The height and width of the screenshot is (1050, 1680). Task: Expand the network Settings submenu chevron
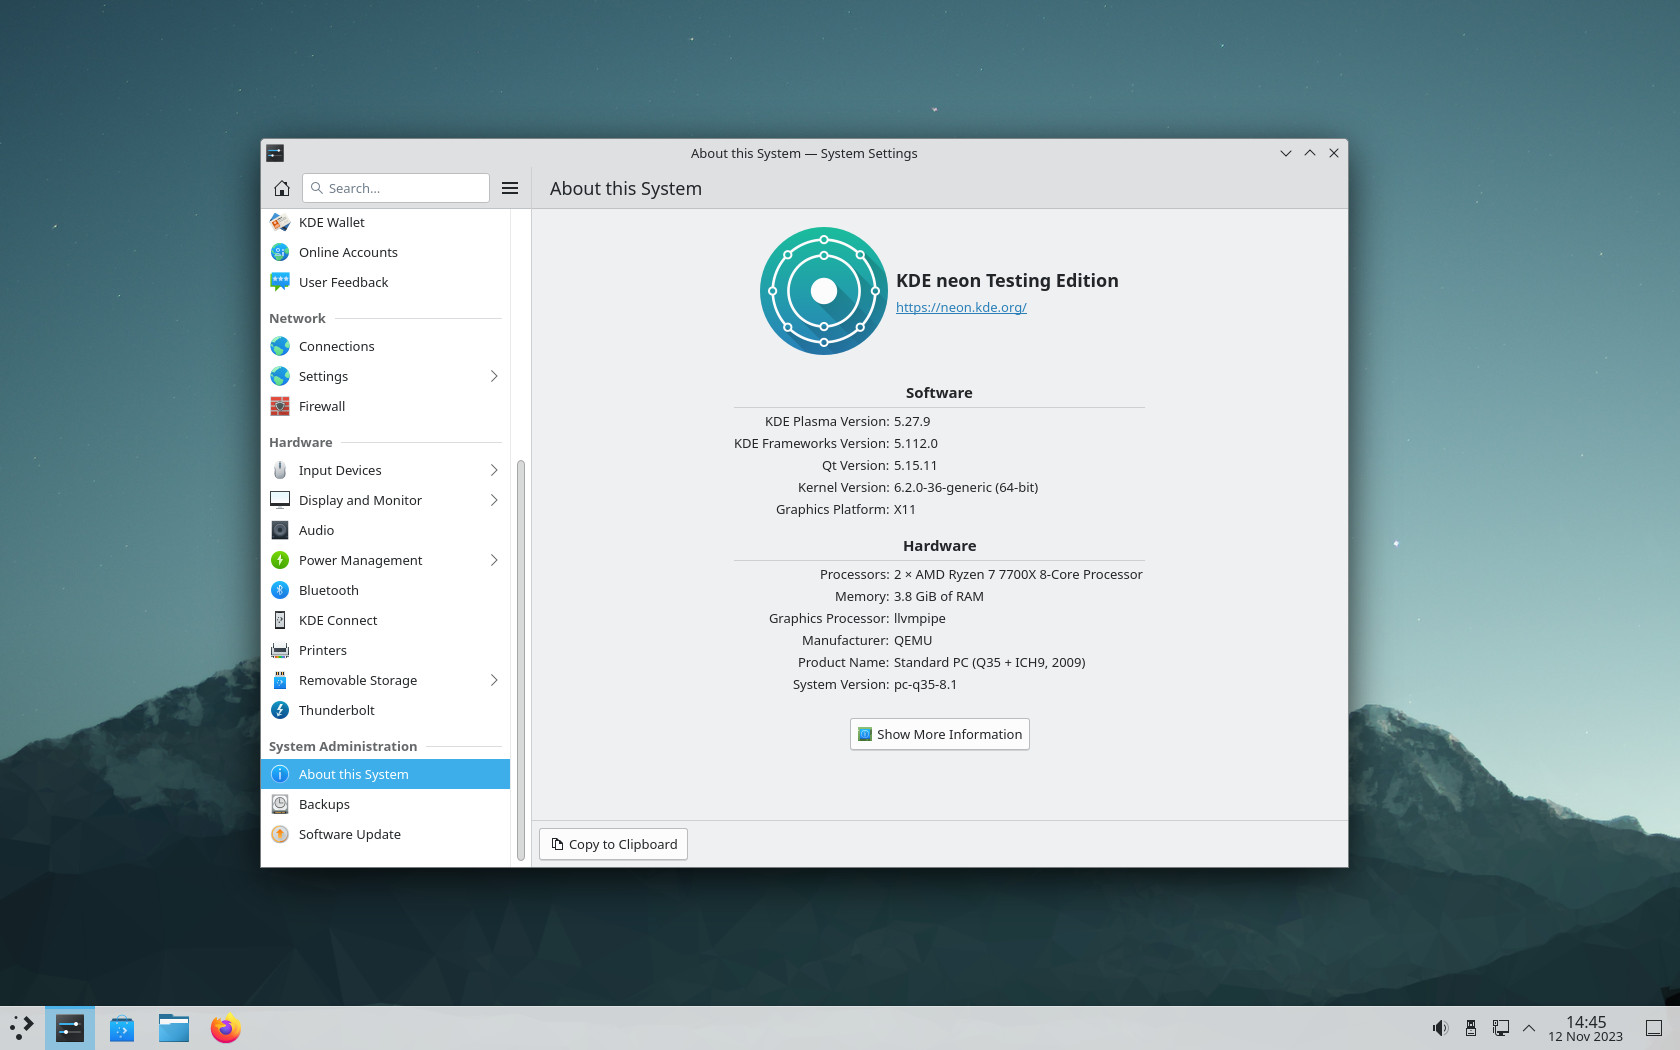pos(494,376)
